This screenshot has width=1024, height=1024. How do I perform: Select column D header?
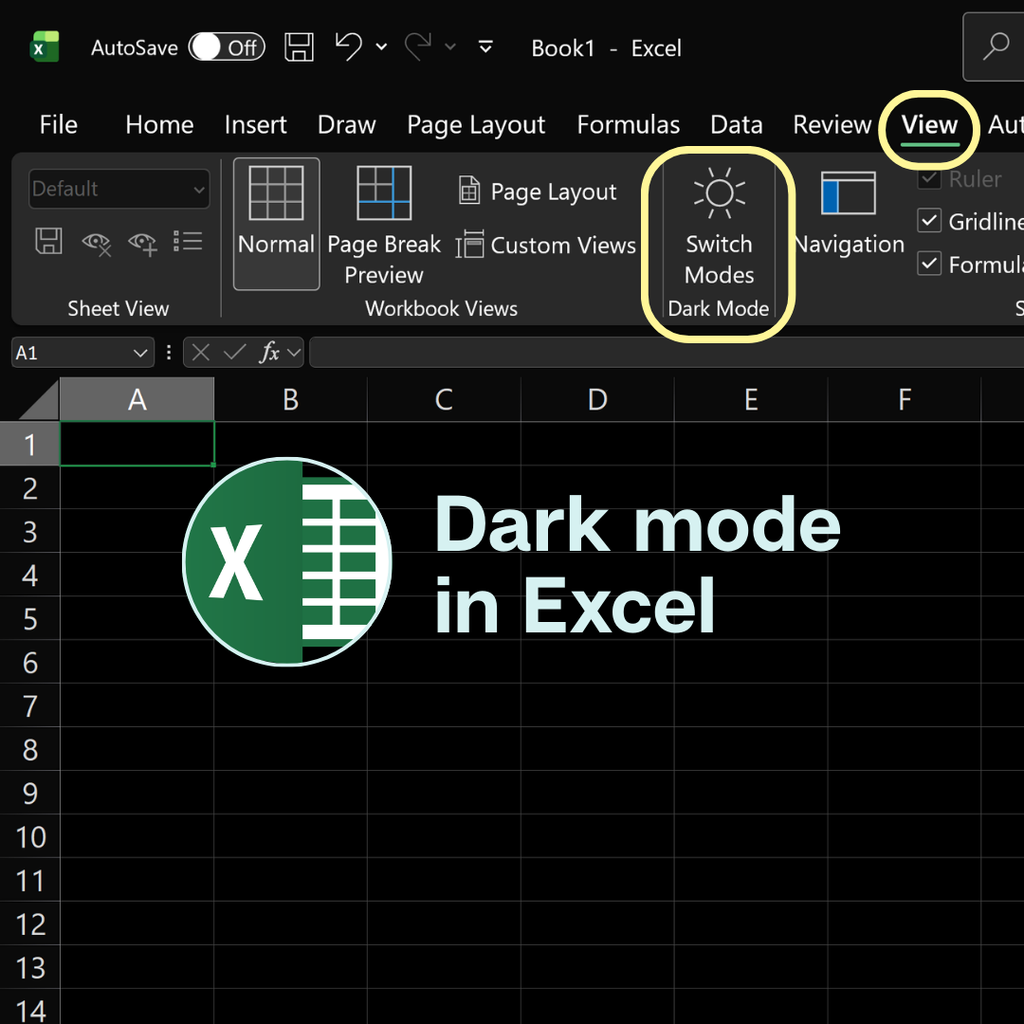coord(598,400)
